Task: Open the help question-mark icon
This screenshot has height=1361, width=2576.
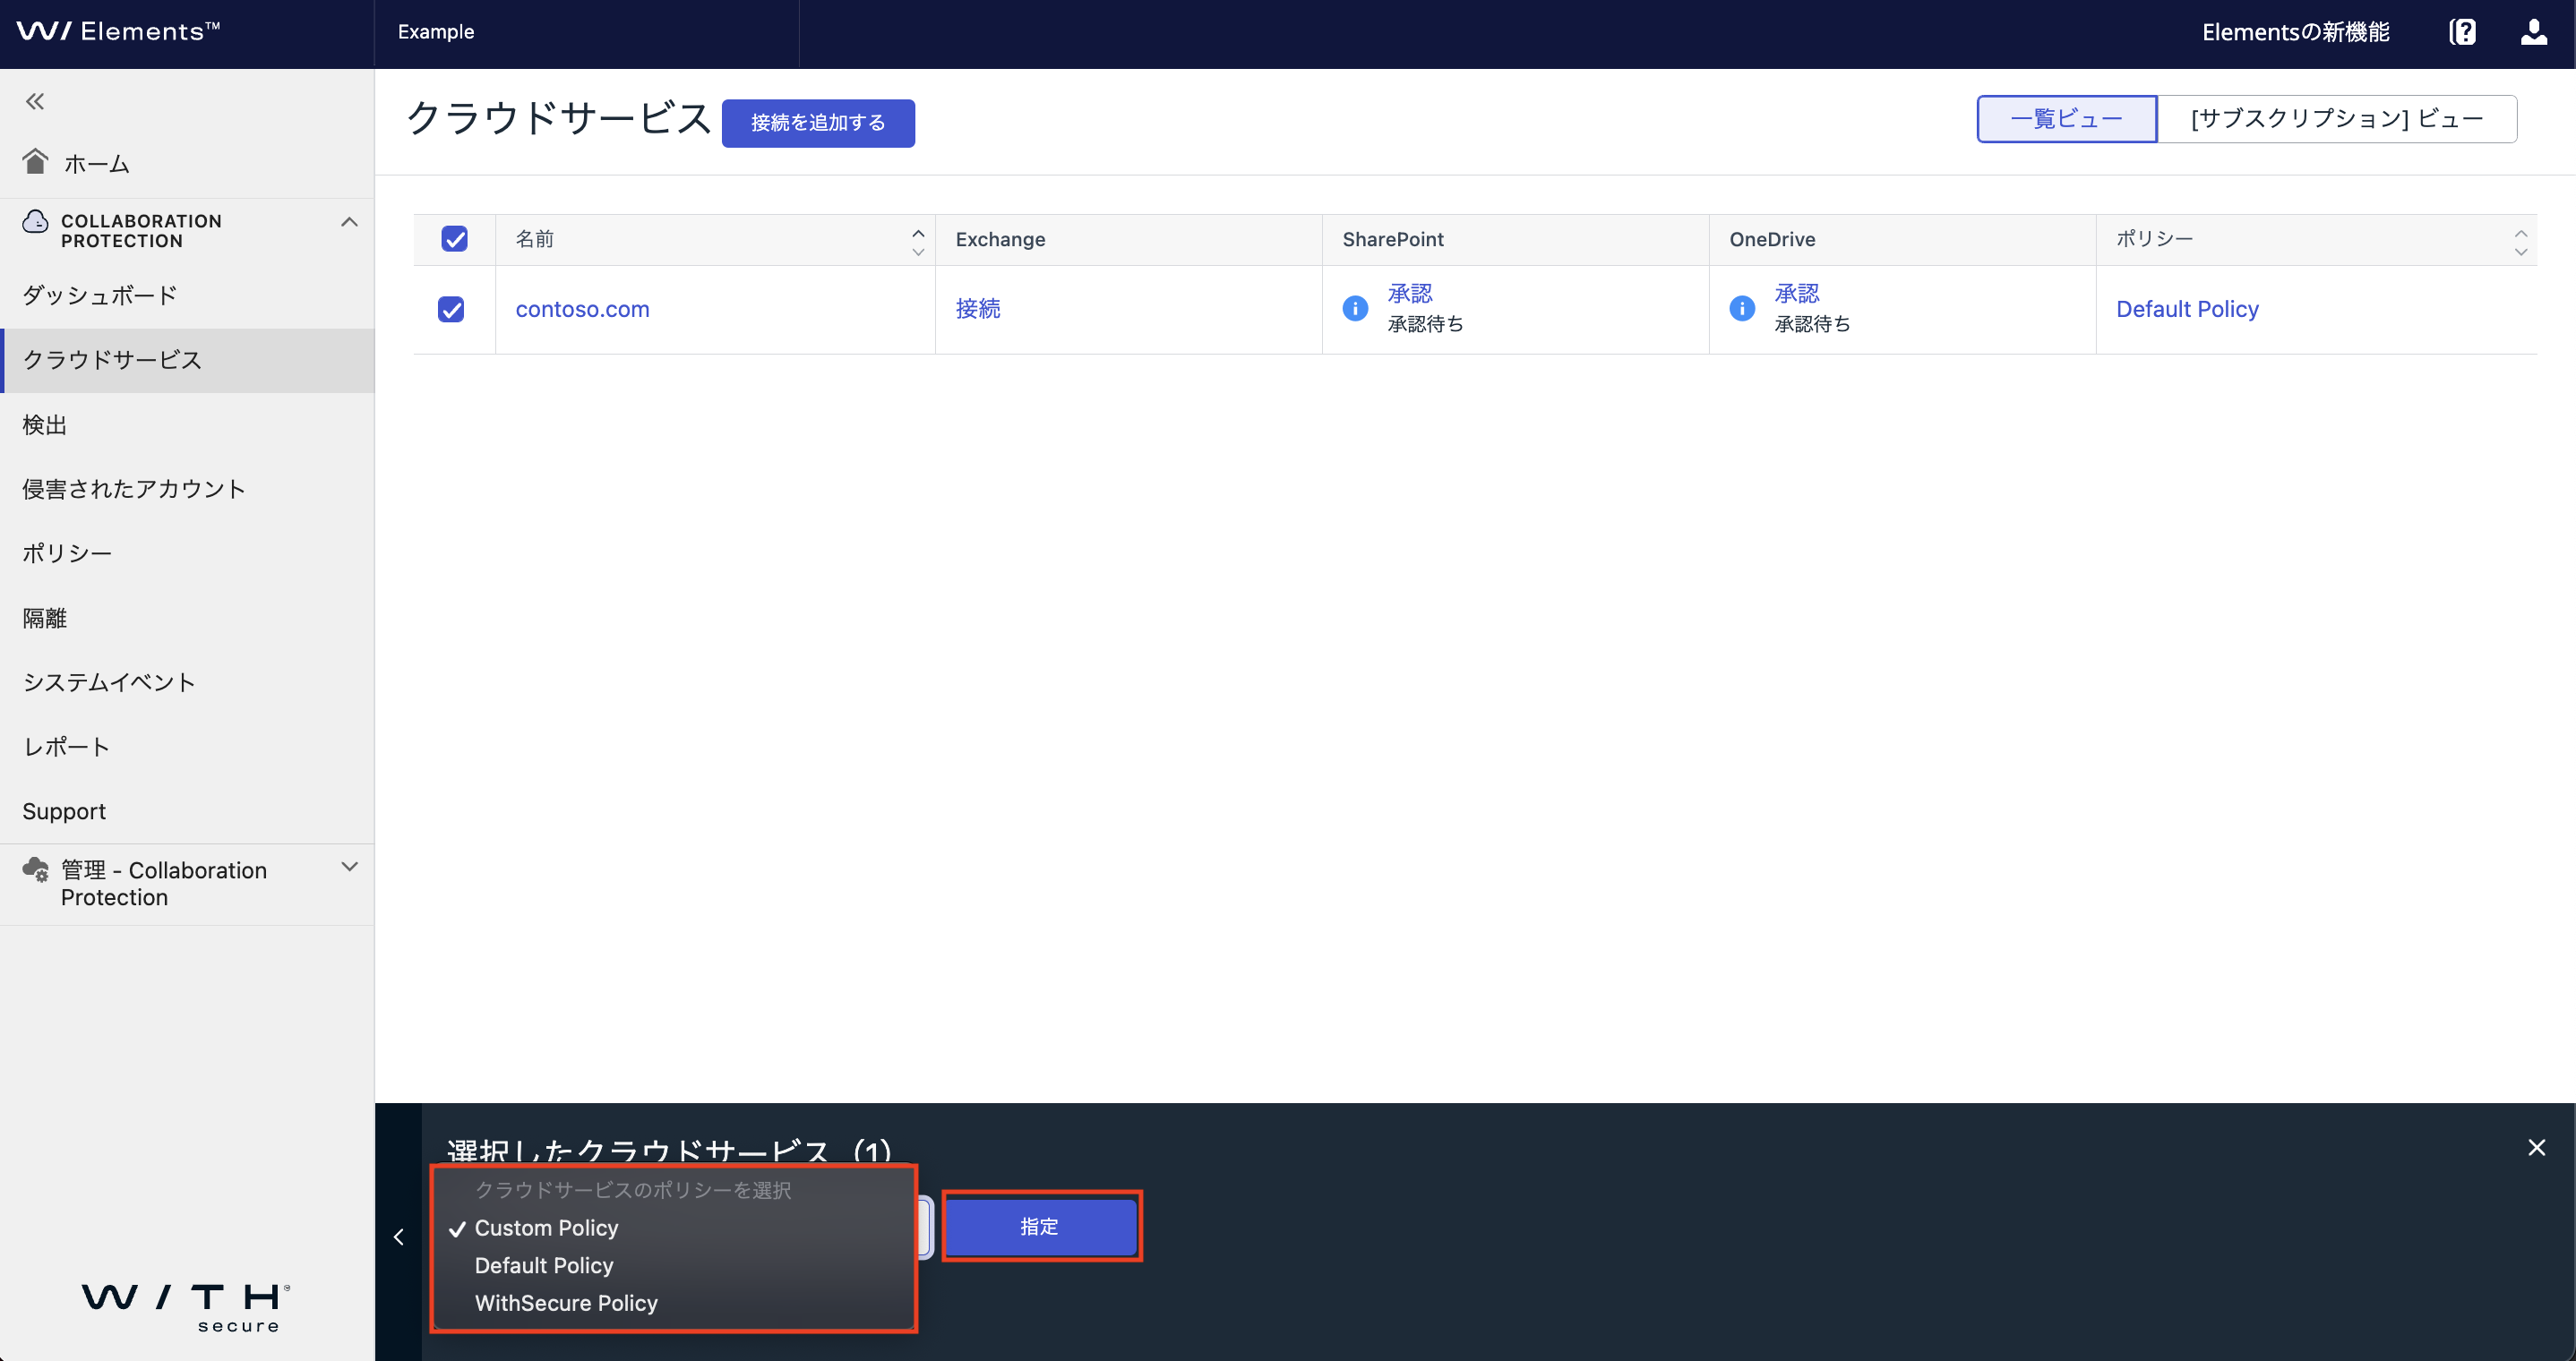Action: tap(2462, 32)
